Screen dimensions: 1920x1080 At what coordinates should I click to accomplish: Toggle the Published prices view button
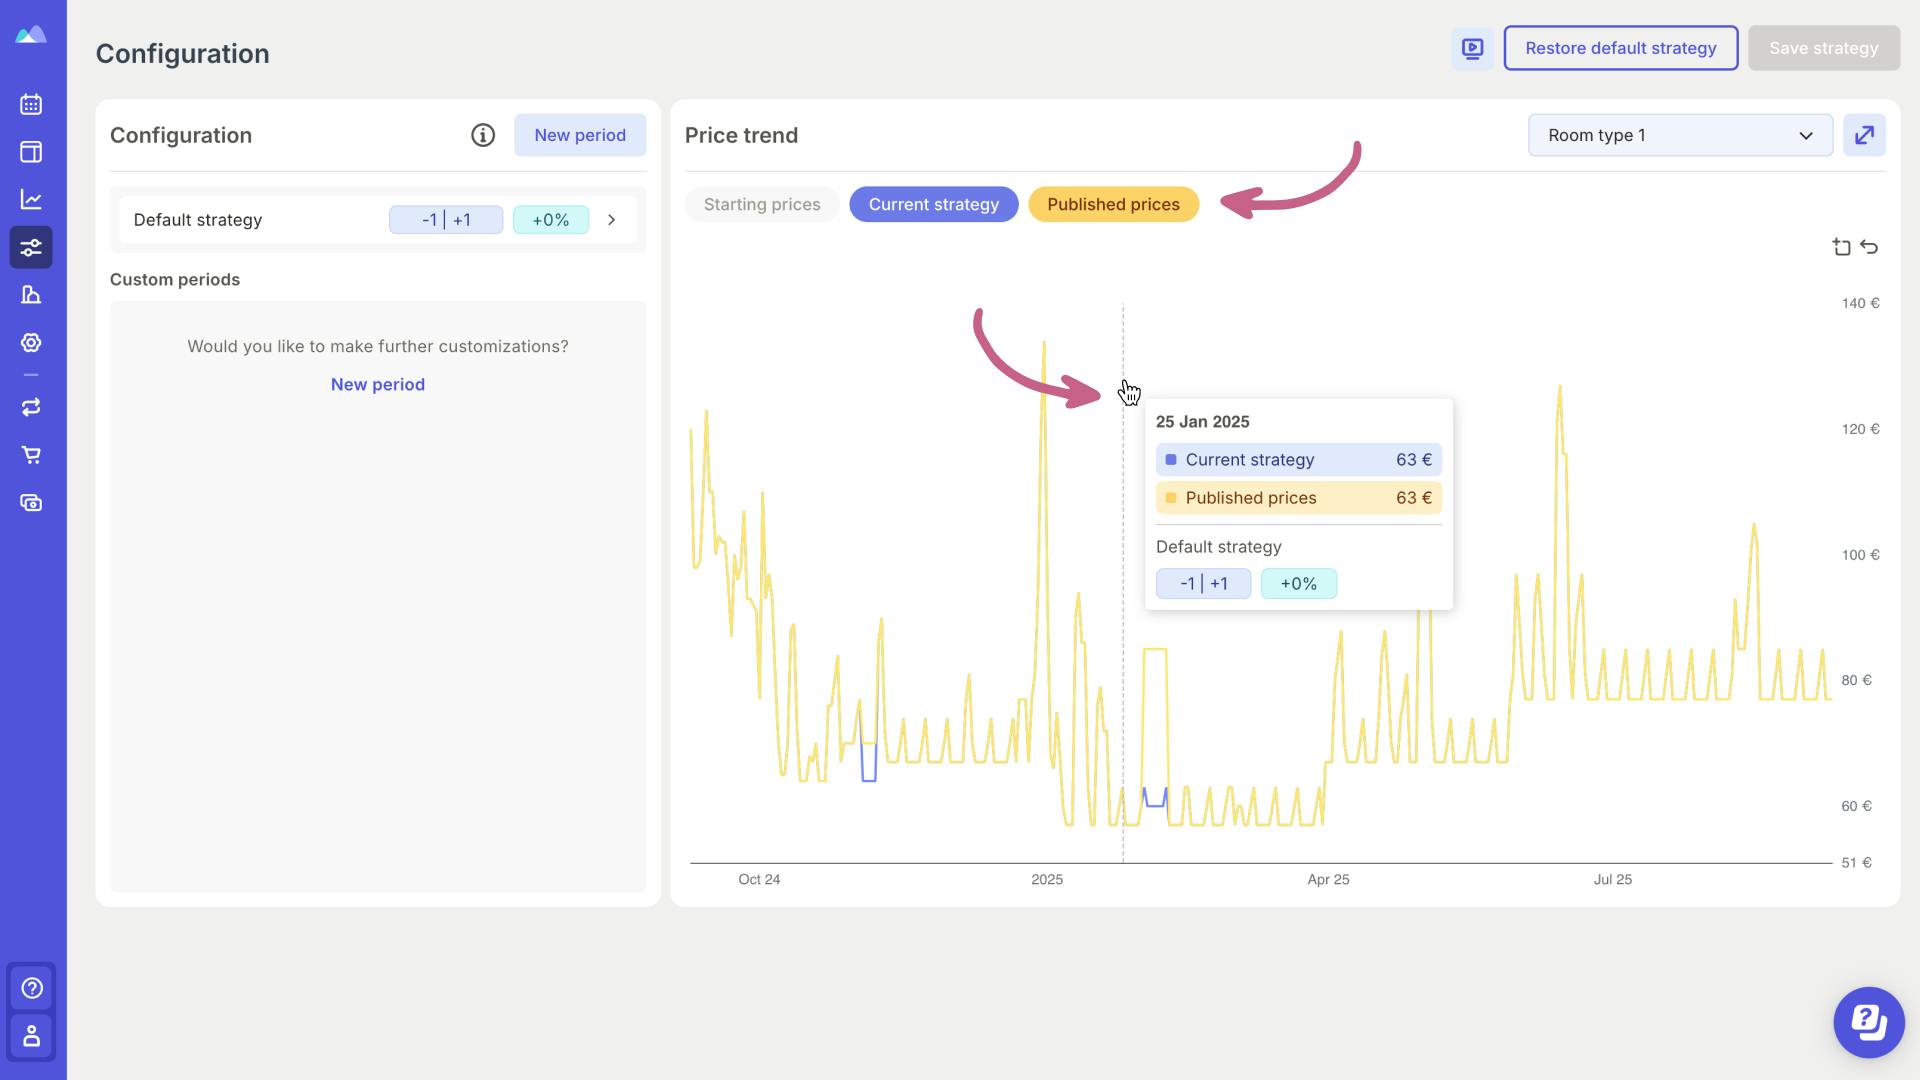[1113, 204]
